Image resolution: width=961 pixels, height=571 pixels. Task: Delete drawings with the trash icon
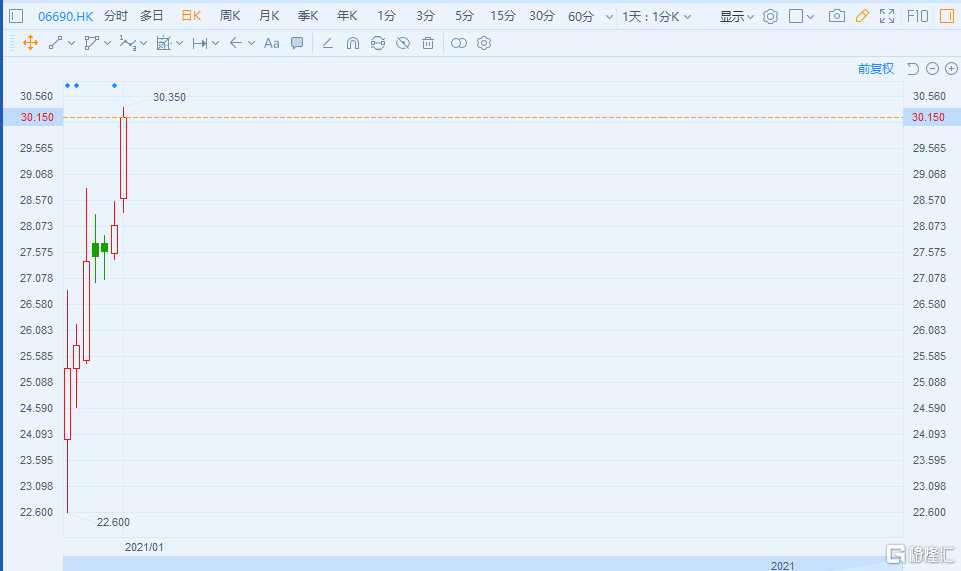click(x=428, y=43)
